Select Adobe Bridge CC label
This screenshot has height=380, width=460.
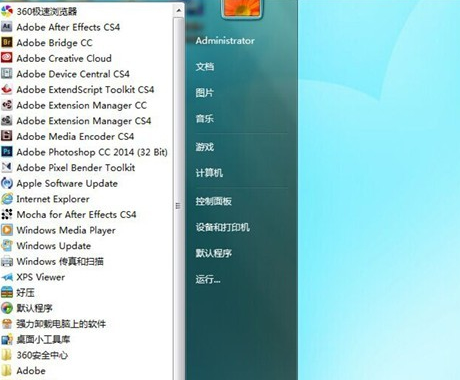[x=54, y=43]
